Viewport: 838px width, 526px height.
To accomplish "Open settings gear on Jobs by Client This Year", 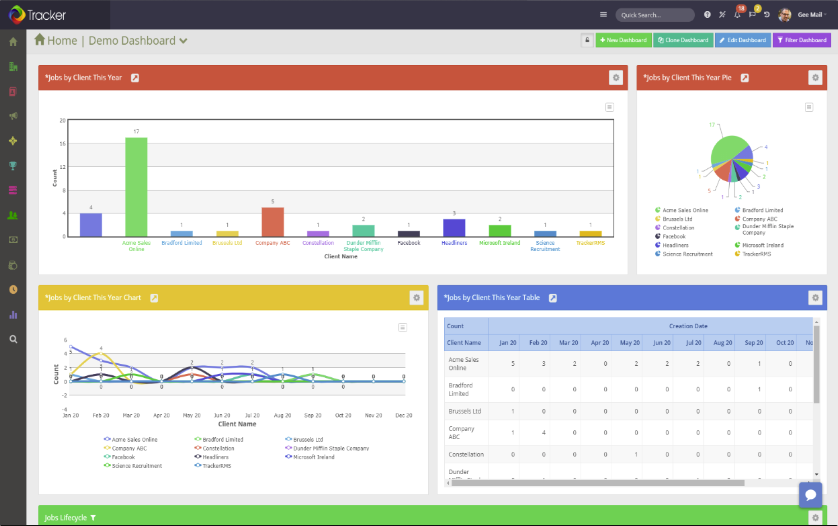I will click(x=616, y=78).
